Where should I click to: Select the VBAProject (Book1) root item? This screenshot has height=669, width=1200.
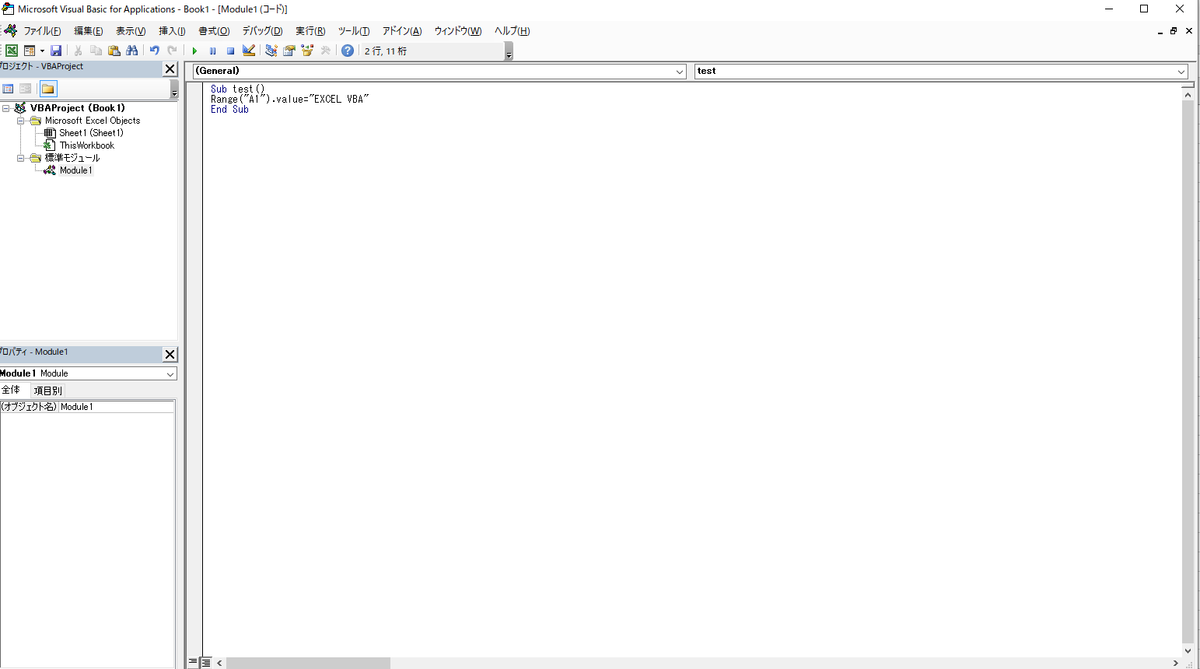click(x=78, y=108)
